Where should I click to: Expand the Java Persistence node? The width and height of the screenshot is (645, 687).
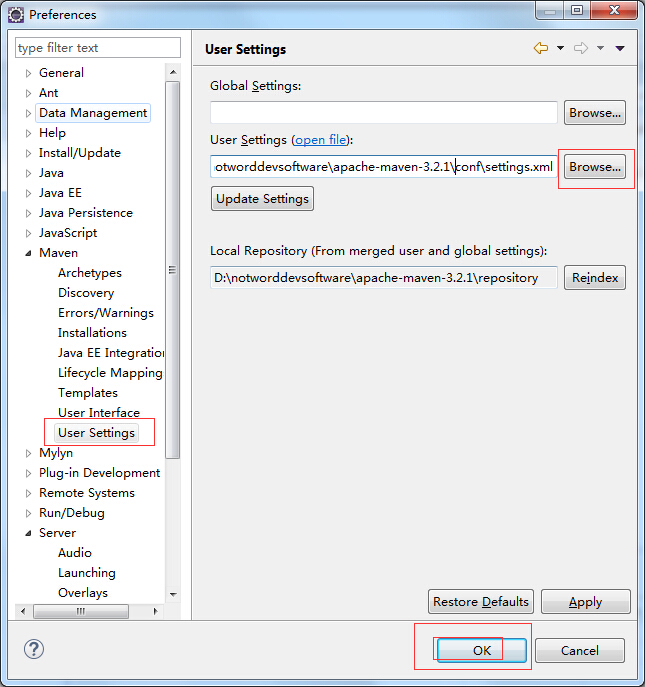pos(28,213)
